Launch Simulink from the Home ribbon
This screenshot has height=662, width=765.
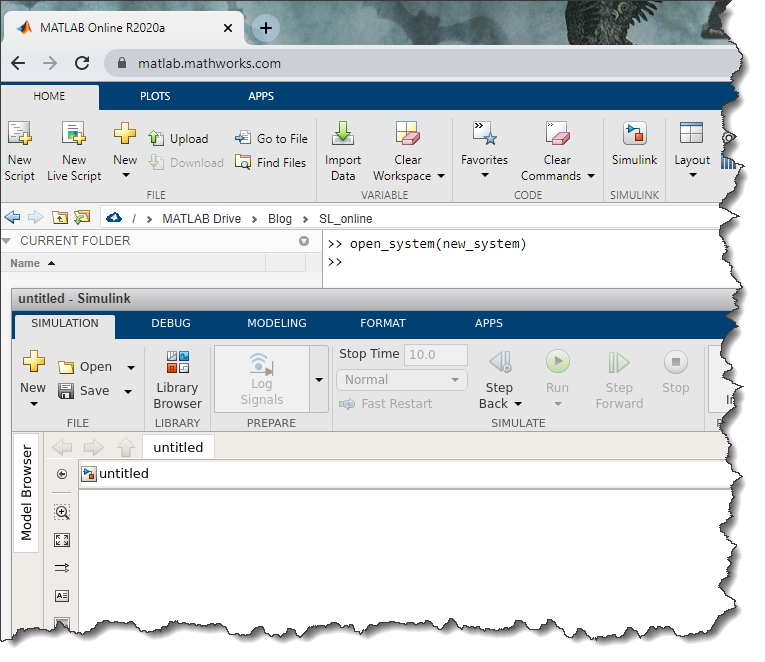(634, 144)
